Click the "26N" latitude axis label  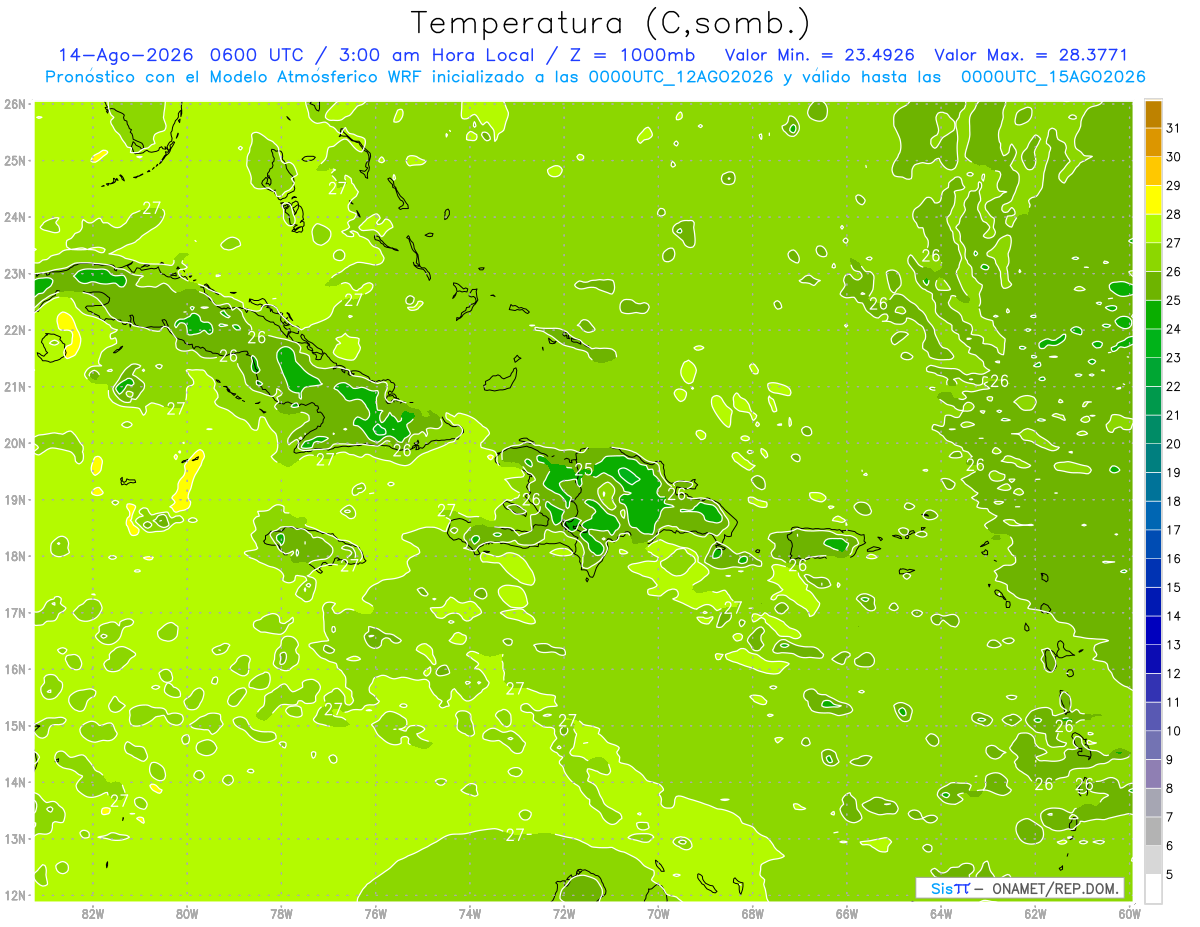pyautogui.click(x=15, y=104)
